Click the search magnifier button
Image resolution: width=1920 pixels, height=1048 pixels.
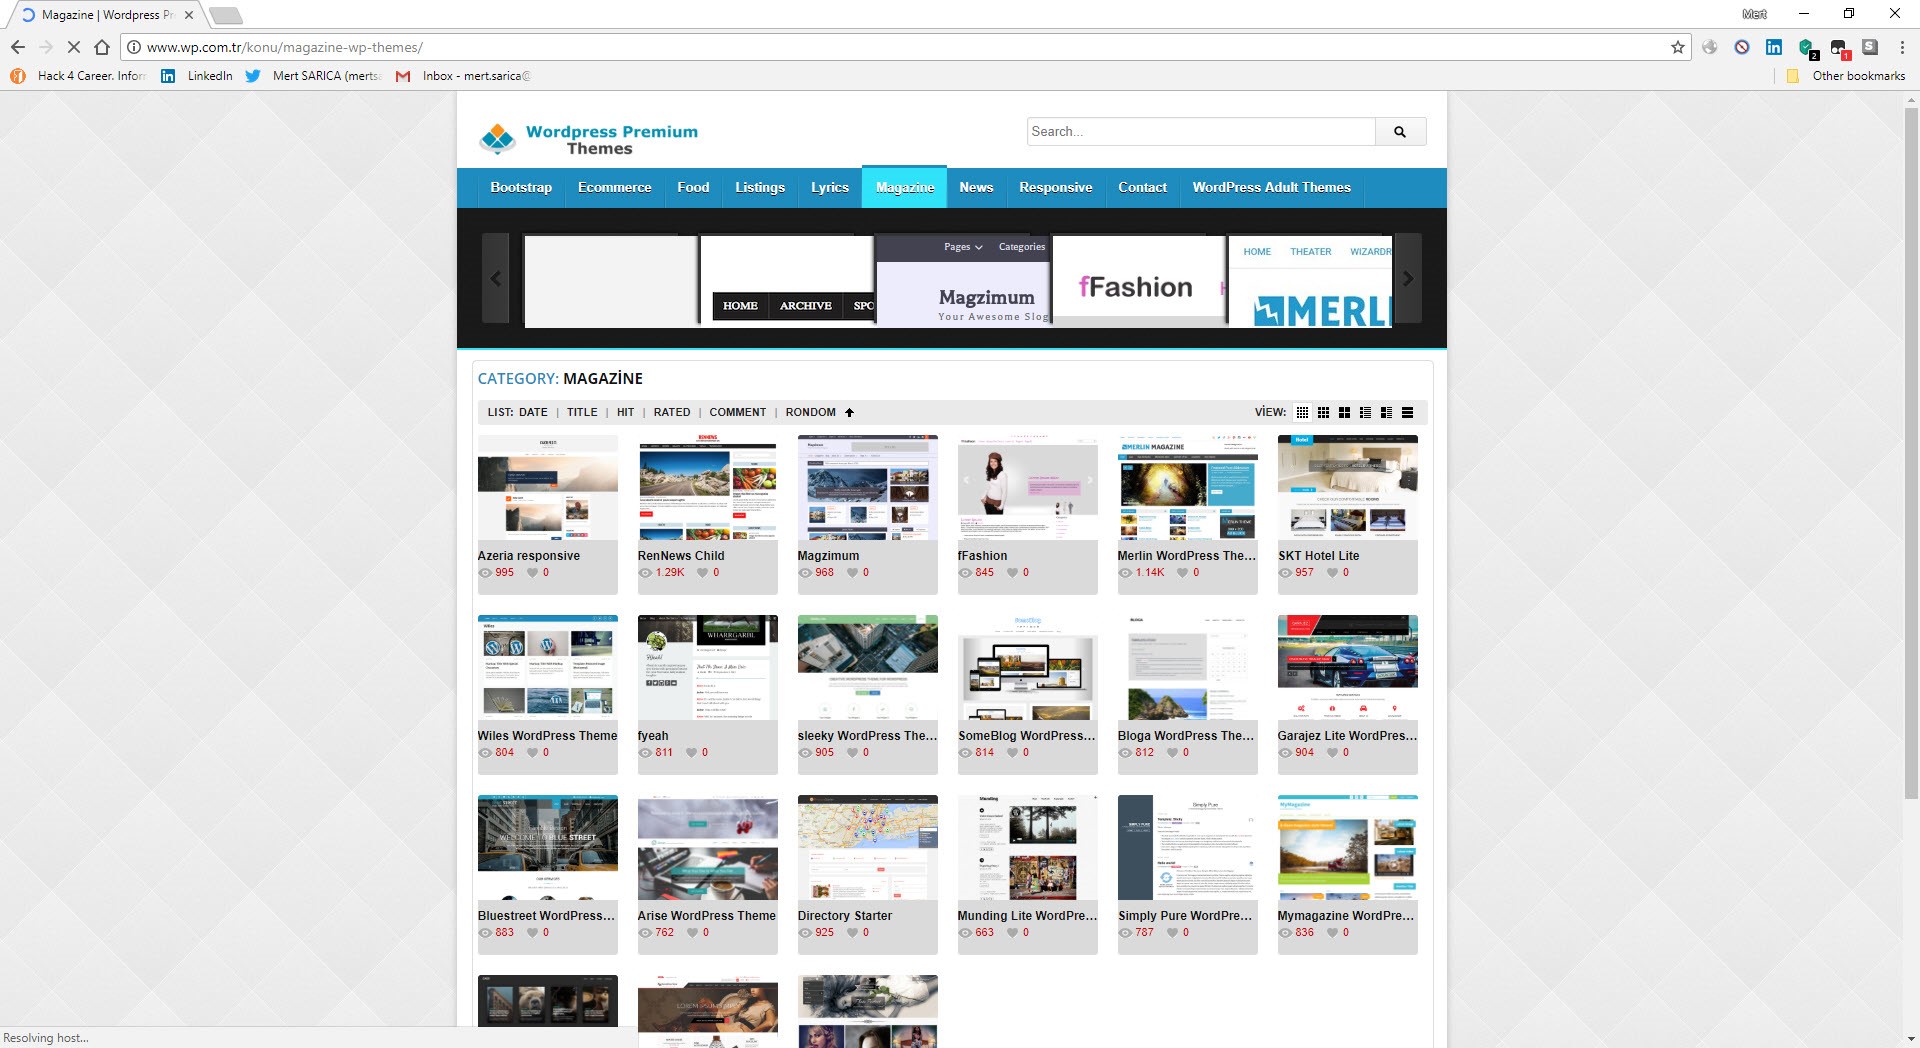click(1400, 132)
